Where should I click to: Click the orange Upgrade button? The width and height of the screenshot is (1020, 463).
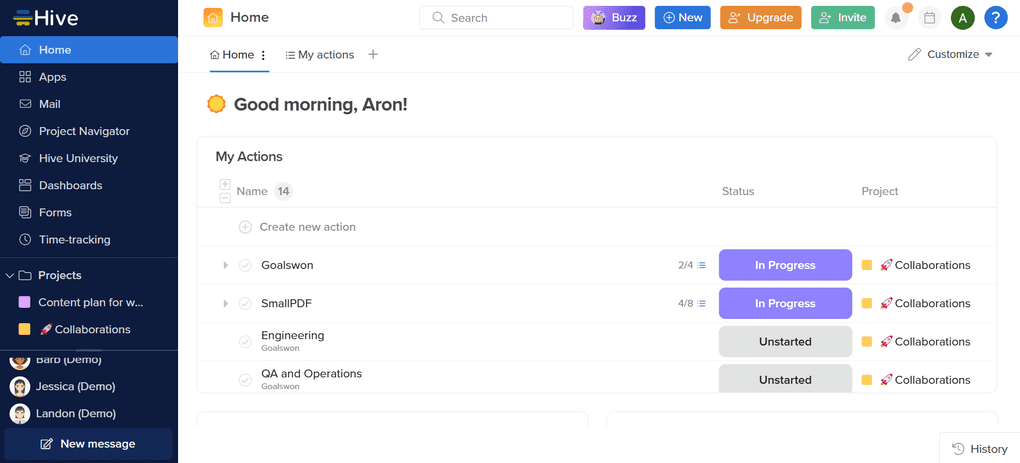[x=760, y=18]
